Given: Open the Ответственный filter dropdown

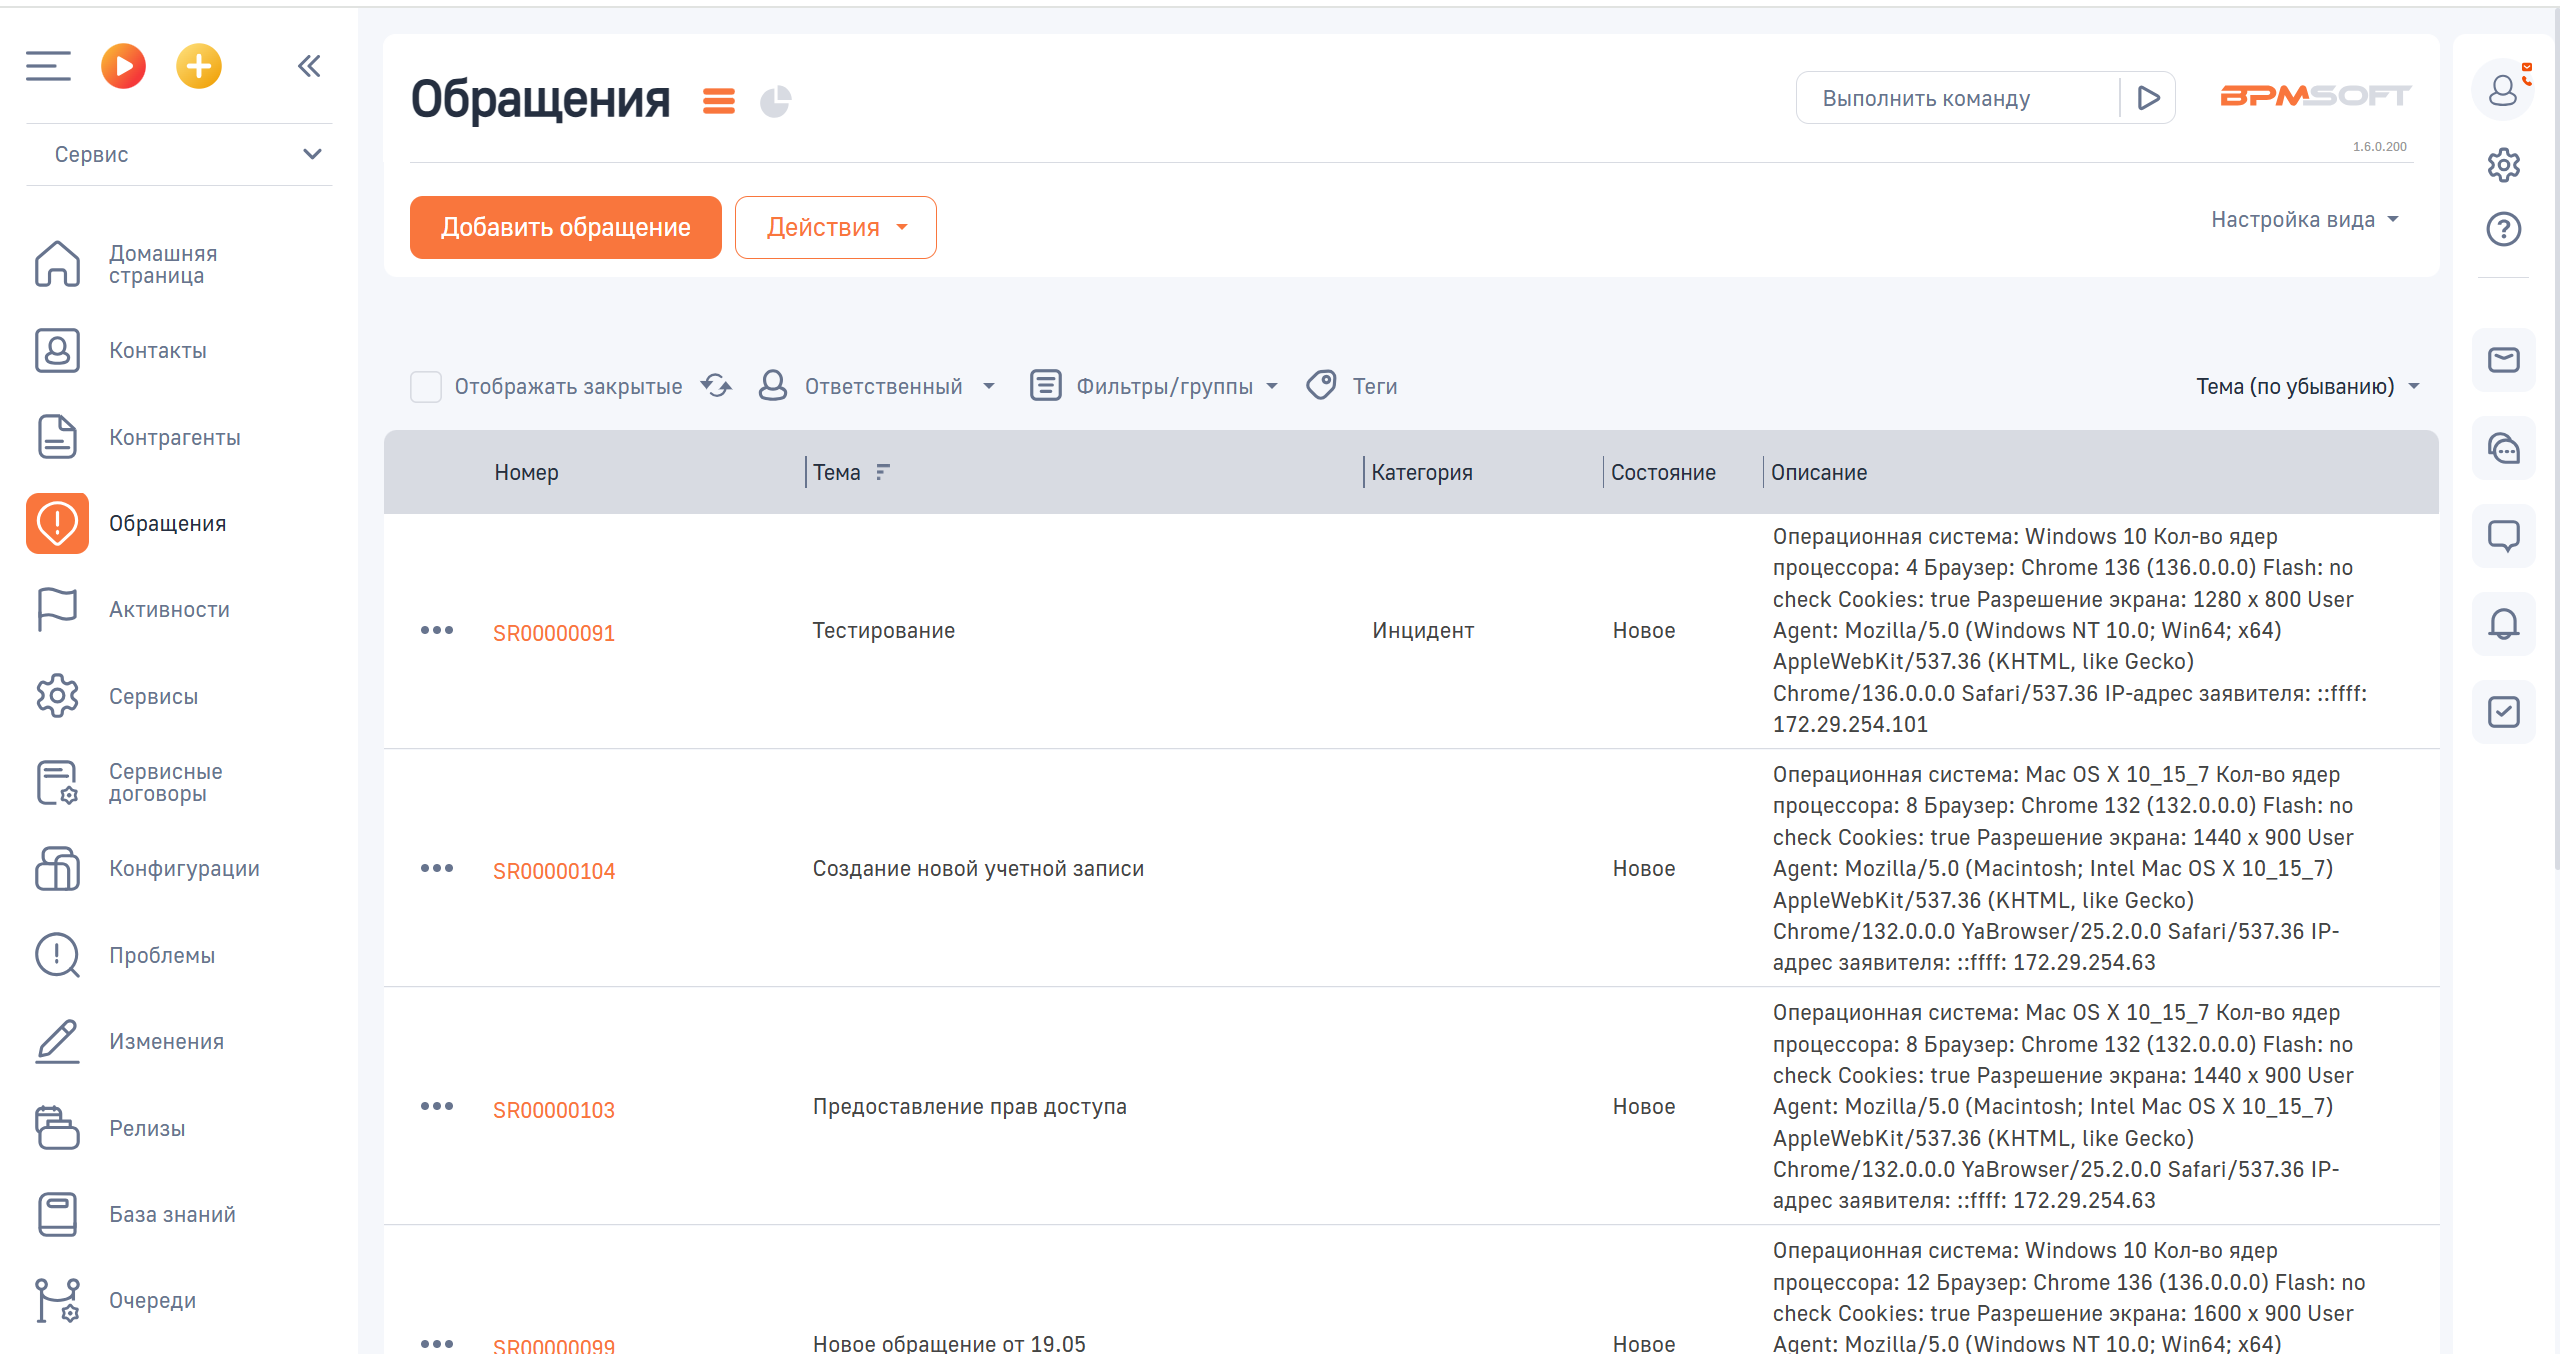Looking at the screenshot, I should pyautogui.click(x=876, y=386).
